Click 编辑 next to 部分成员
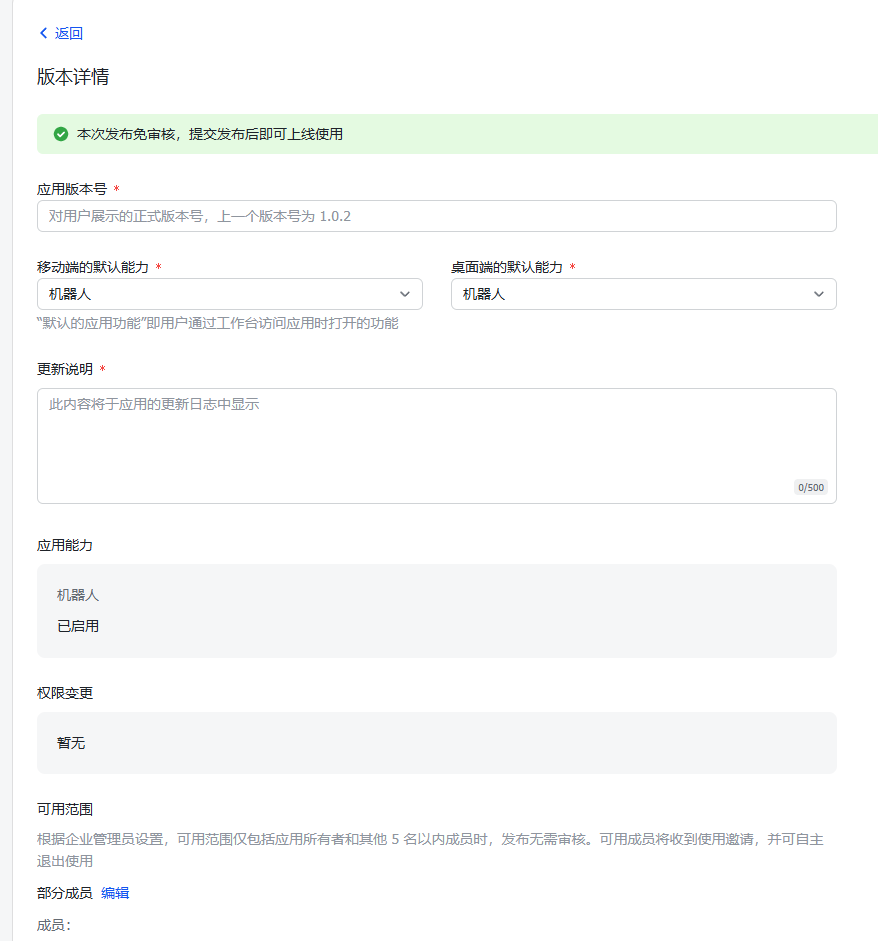 pyautogui.click(x=115, y=893)
